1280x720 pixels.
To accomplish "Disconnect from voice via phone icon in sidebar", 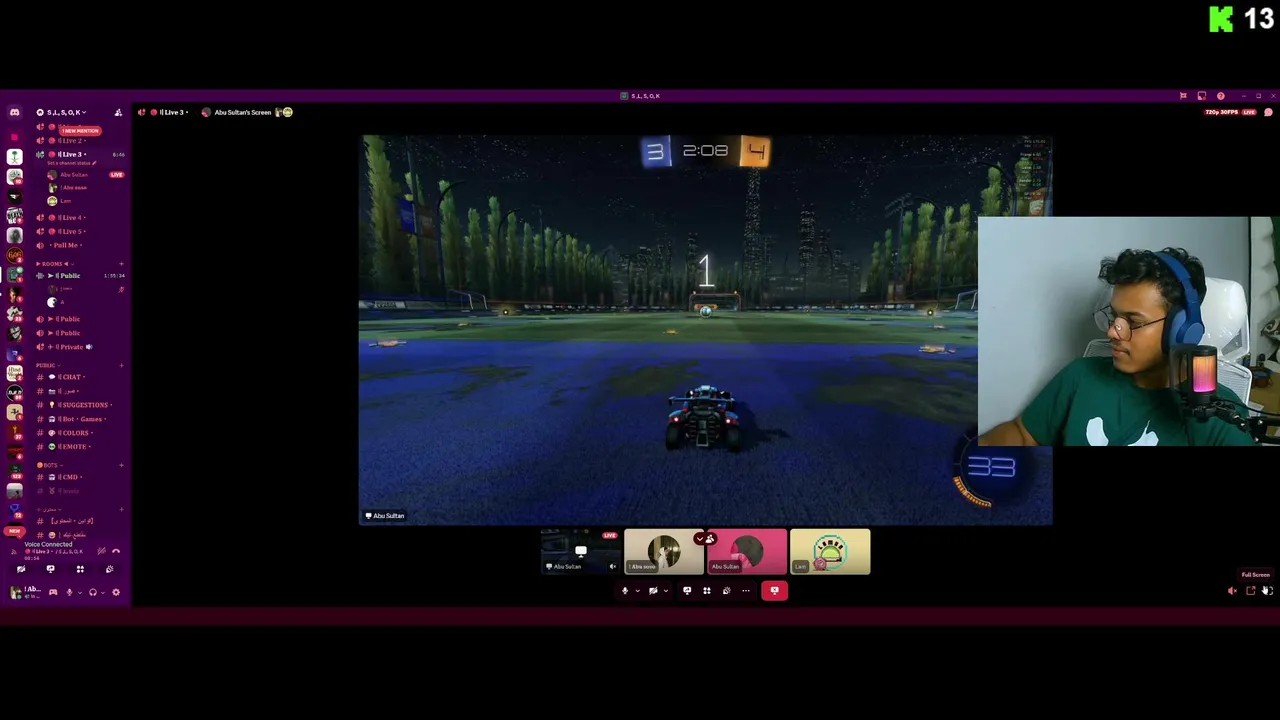I will (116, 551).
